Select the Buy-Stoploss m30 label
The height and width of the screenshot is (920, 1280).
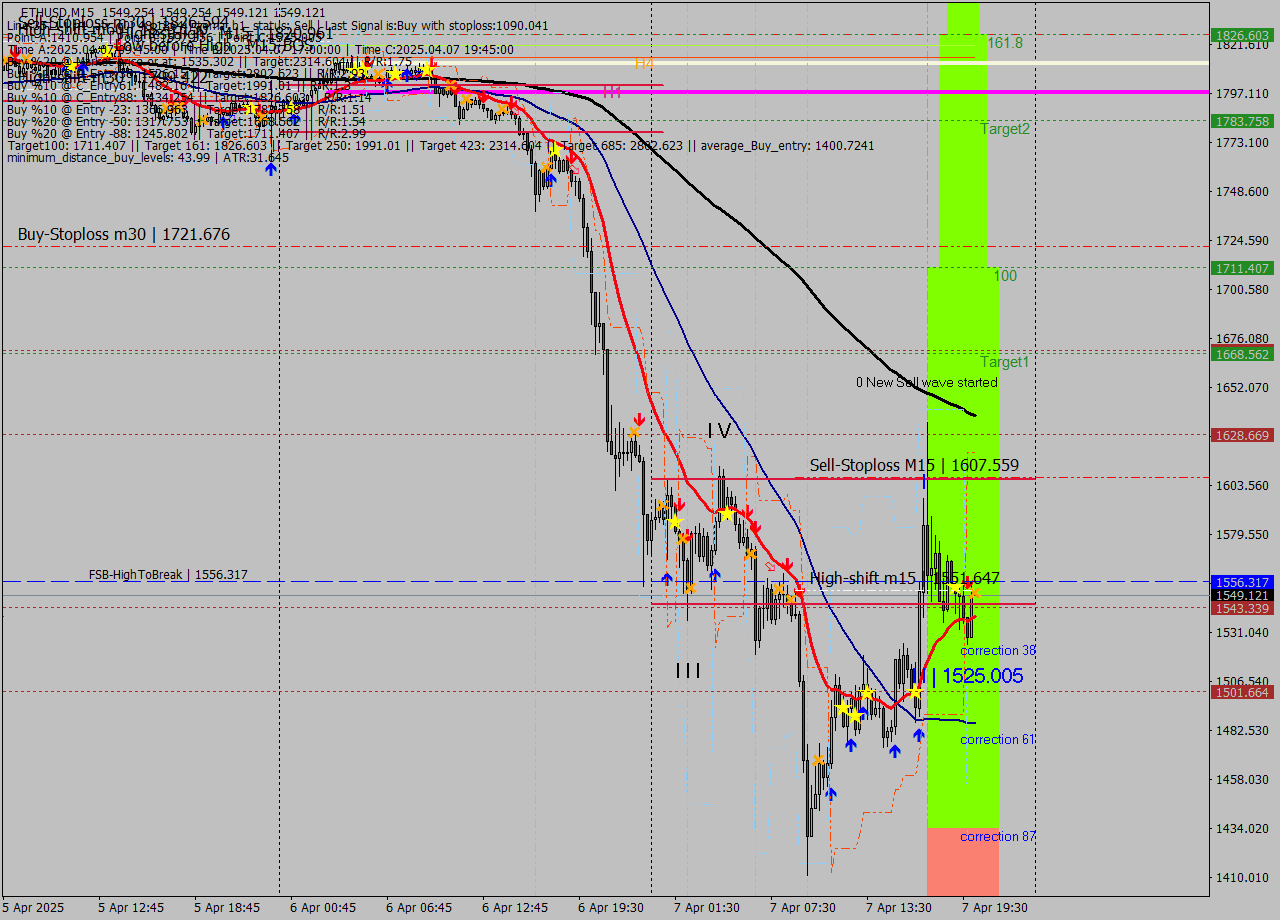124,235
